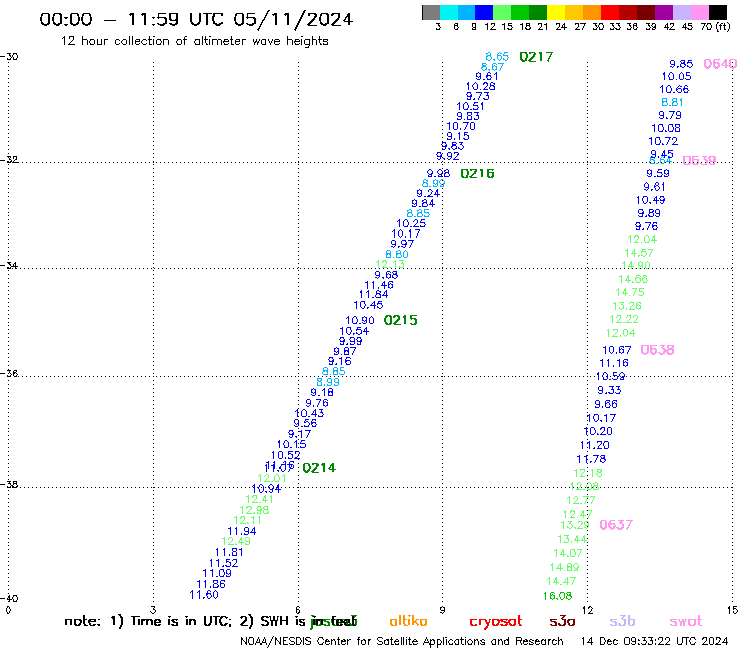
Task: Click the wave height value 10.67
Action: (x=617, y=350)
